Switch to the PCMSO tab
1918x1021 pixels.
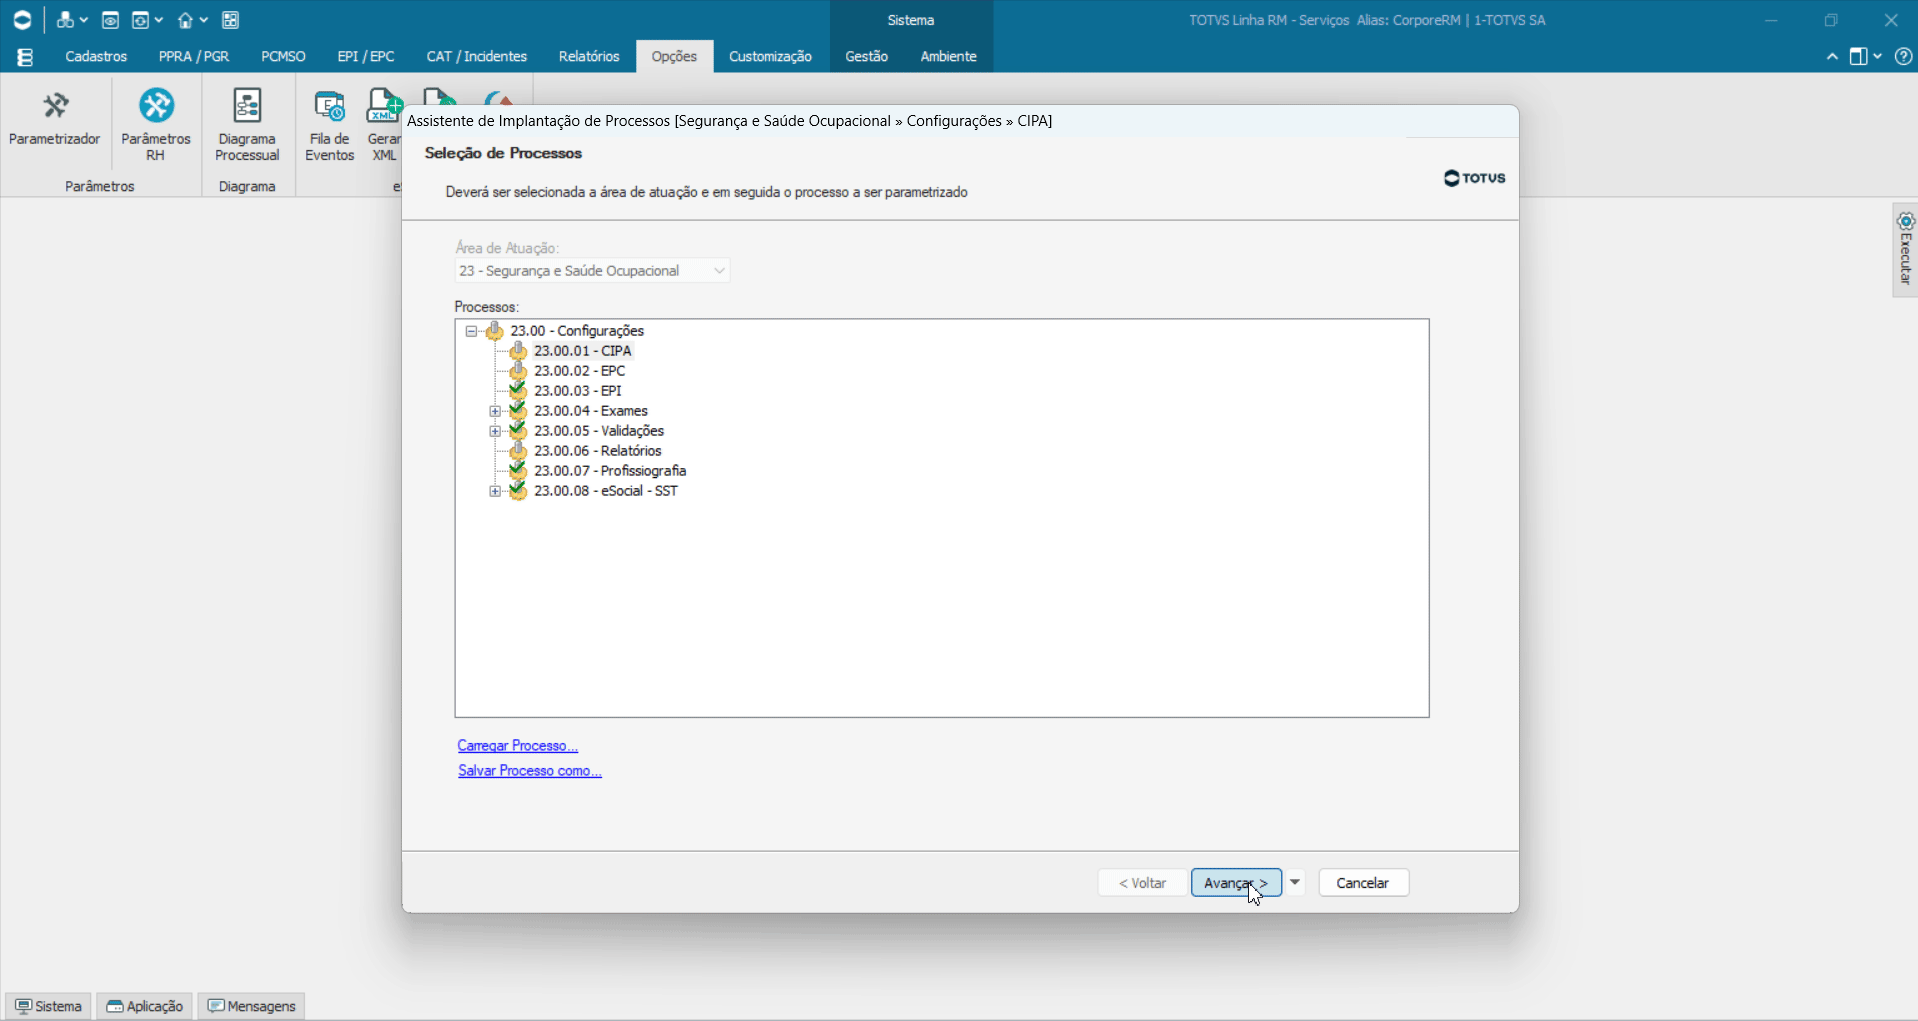point(283,57)
